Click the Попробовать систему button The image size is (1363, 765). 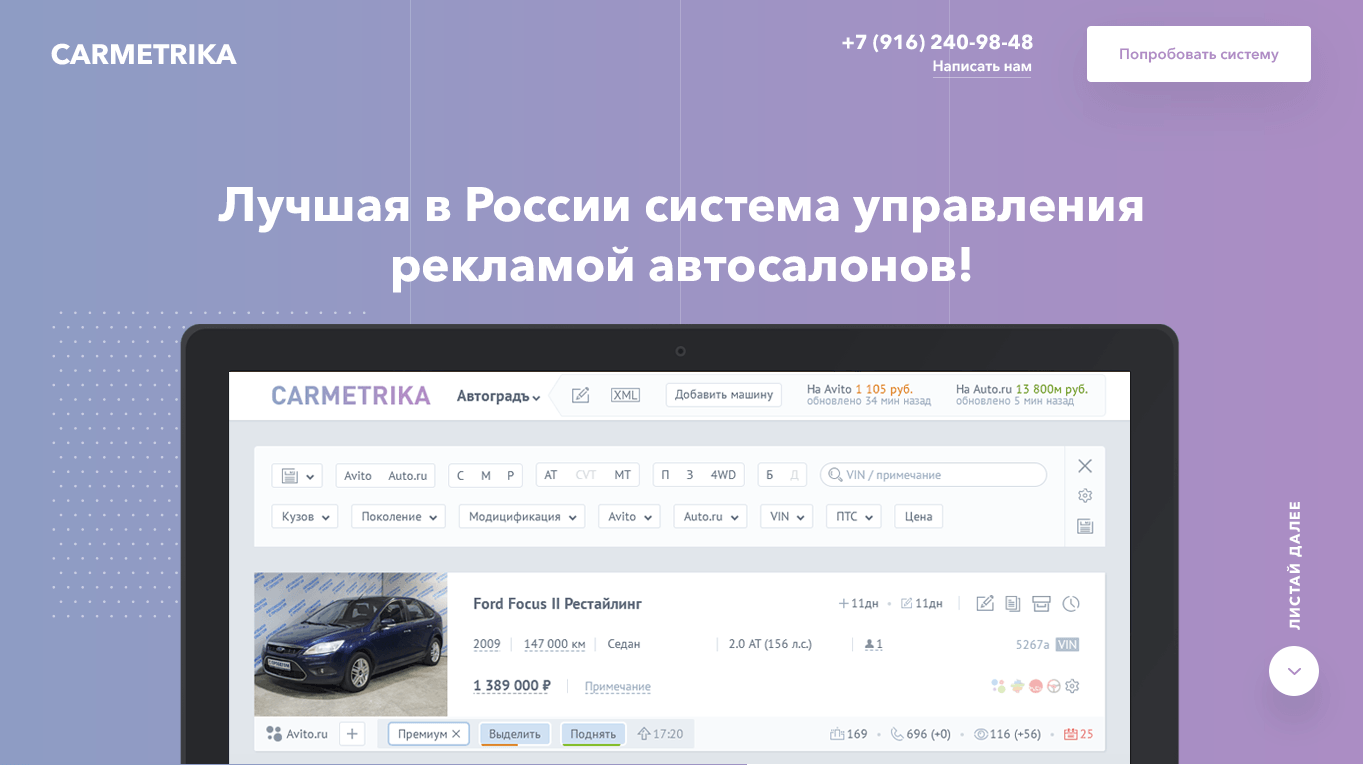point(1199,54)
